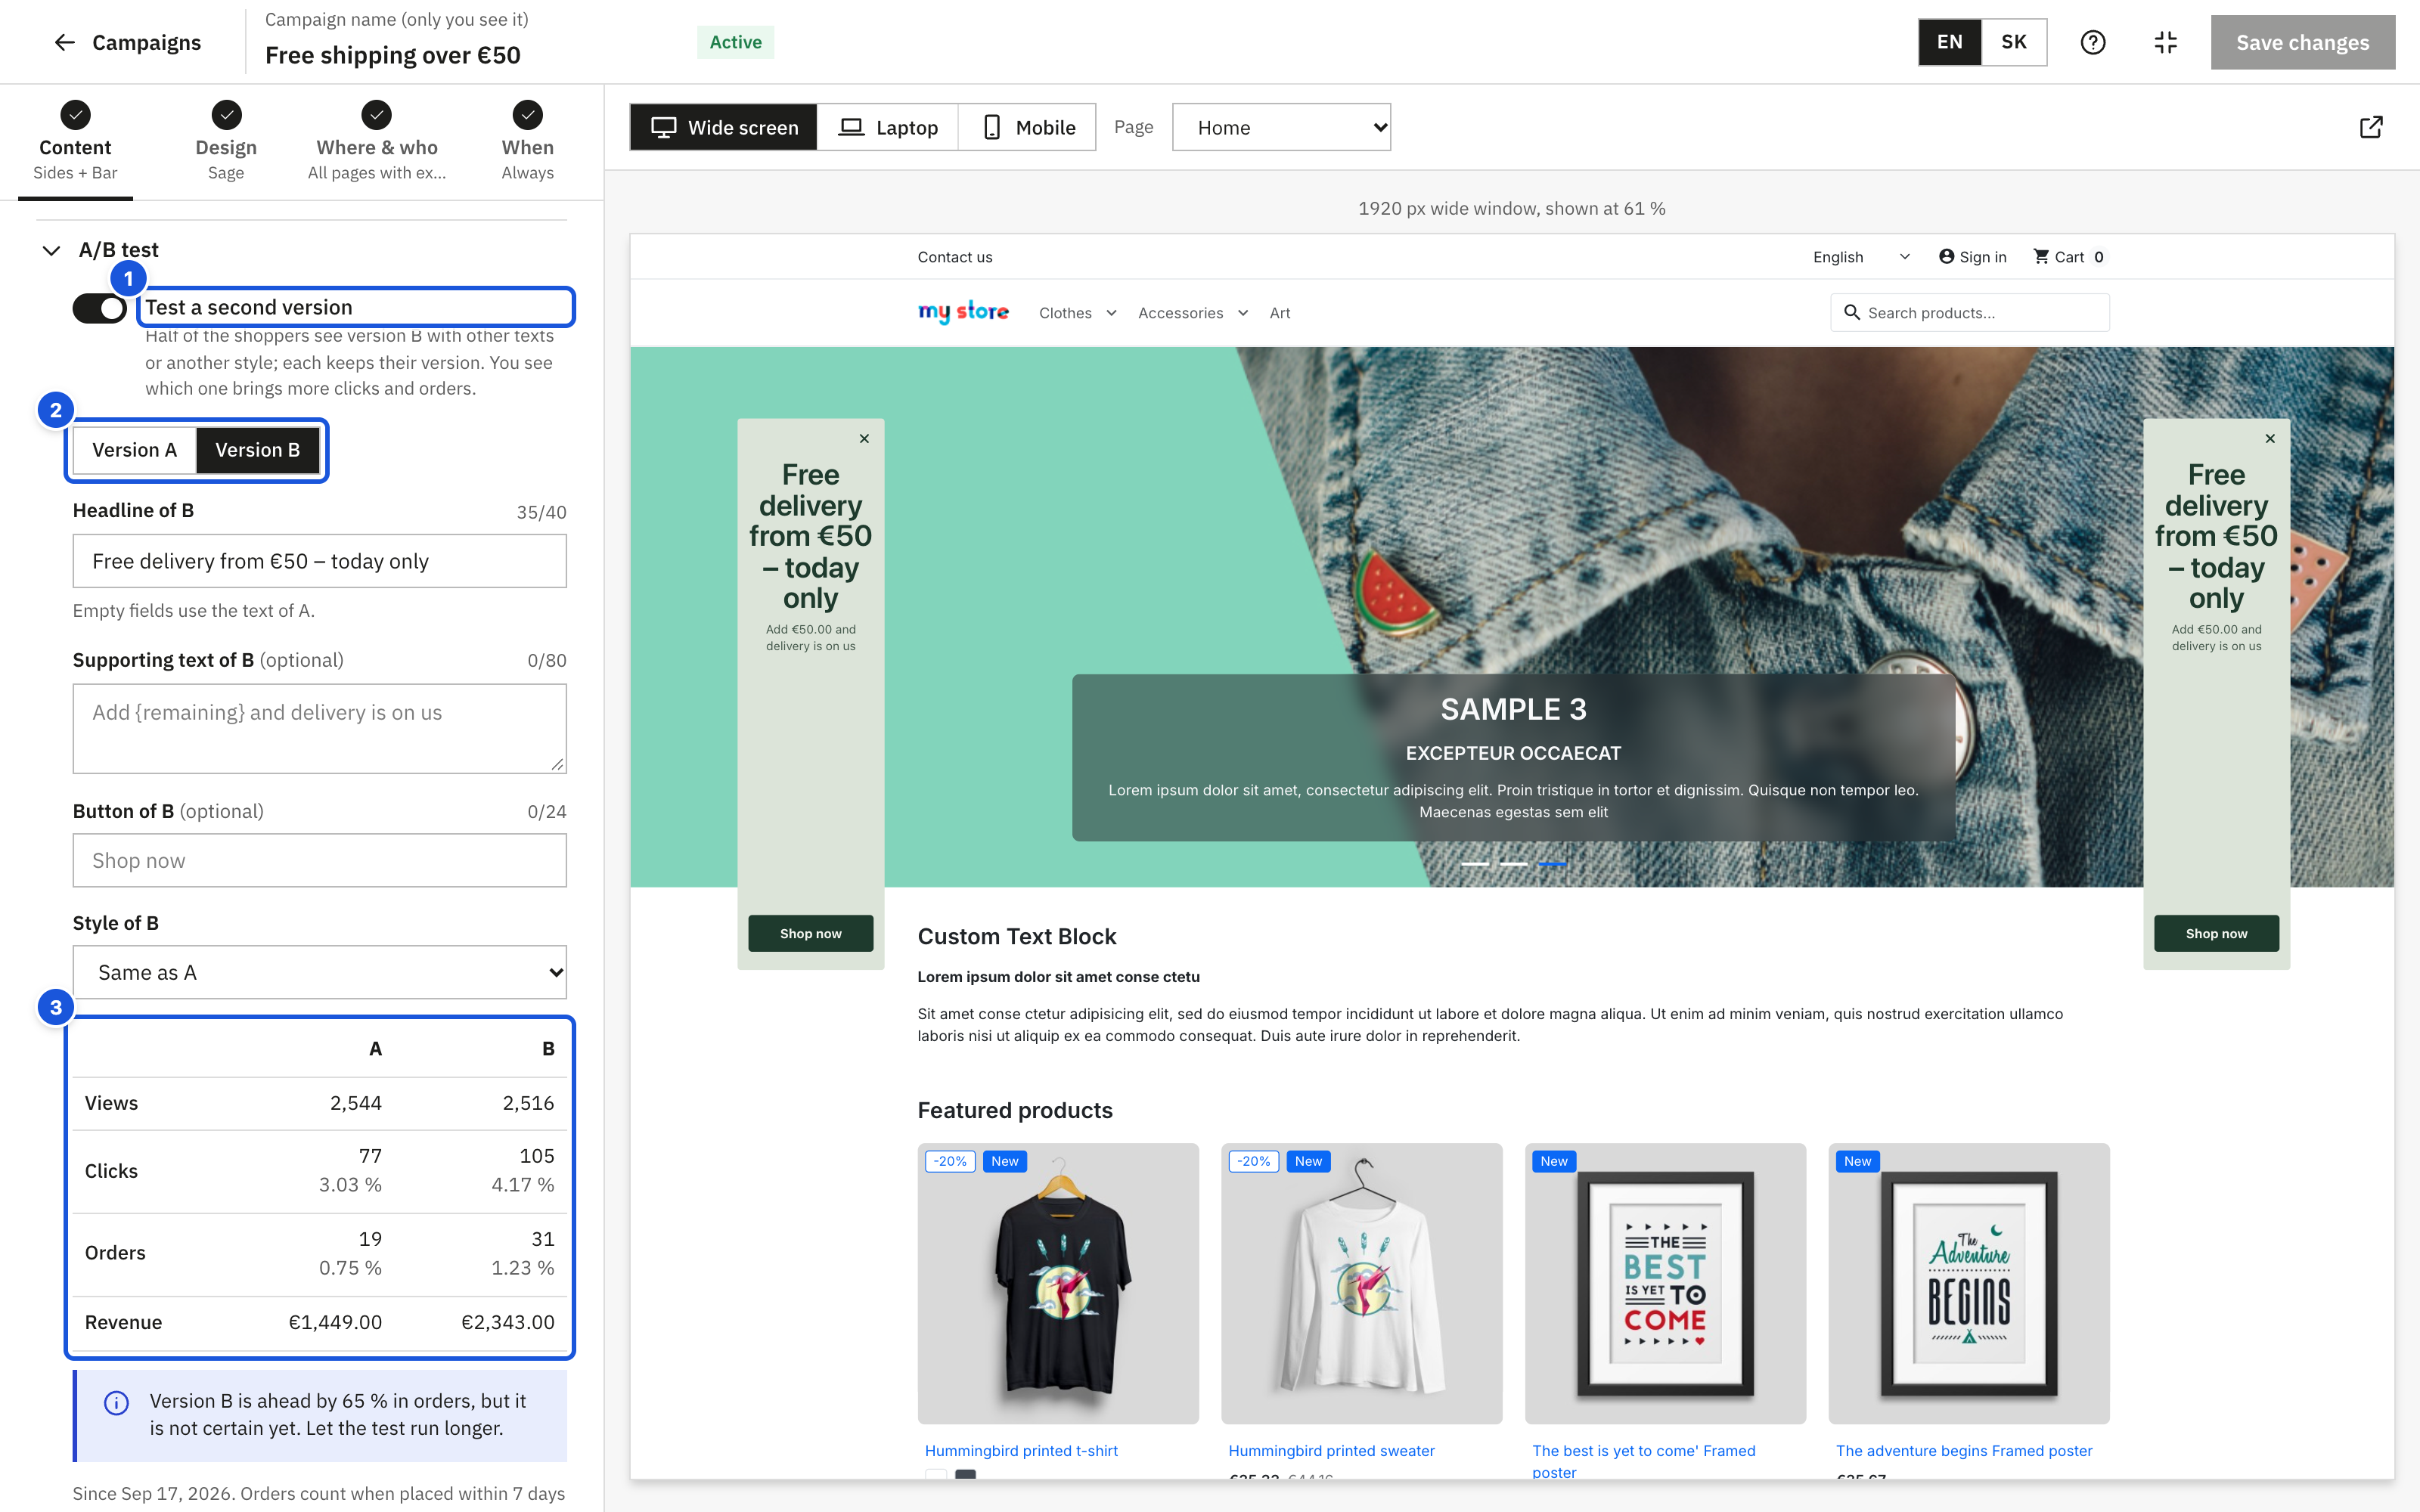
Task: Open the help question mark icon
Action: pyautogui.click(x=2093, y=42)
